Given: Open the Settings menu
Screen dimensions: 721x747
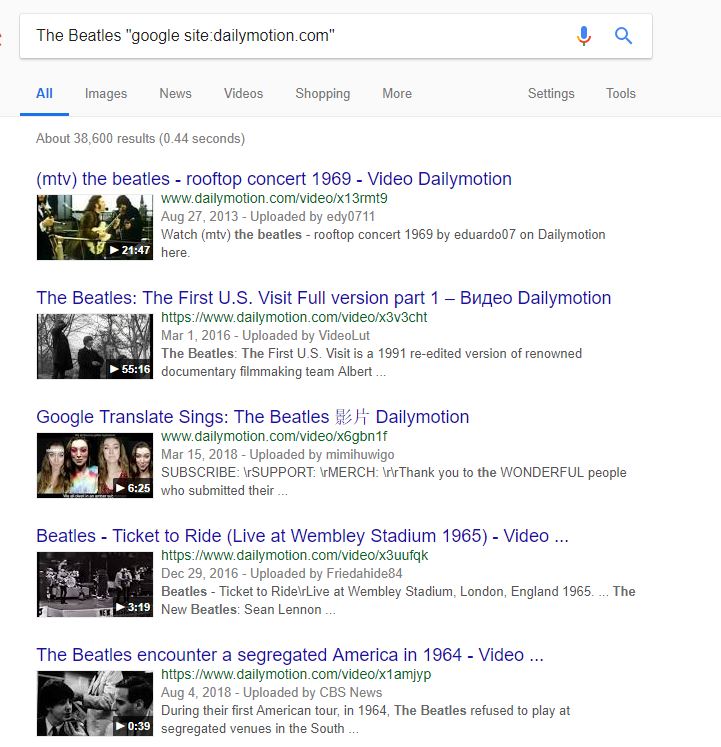Looking at the screenshot, I should pos(551,93).
